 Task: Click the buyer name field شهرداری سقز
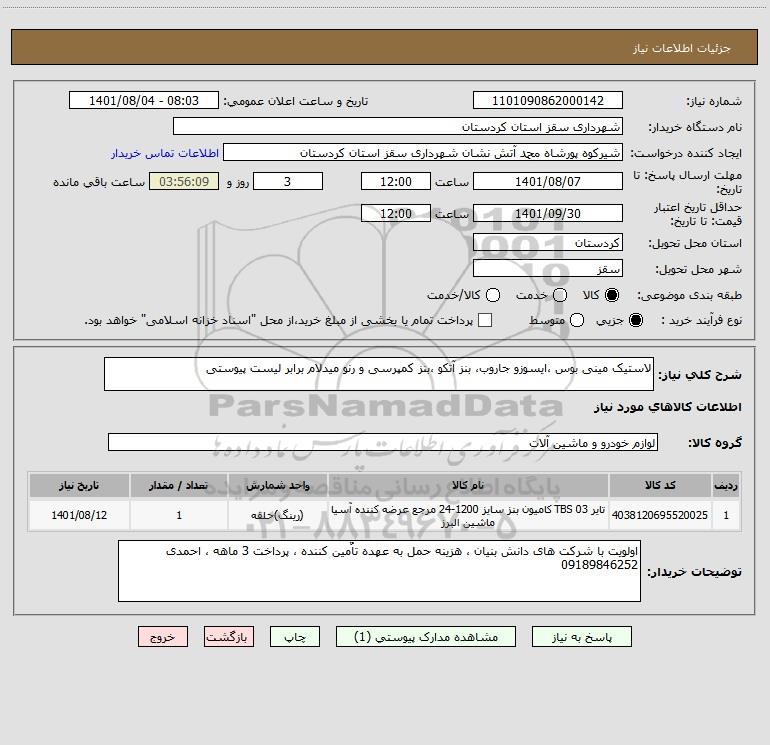(398, 126)
